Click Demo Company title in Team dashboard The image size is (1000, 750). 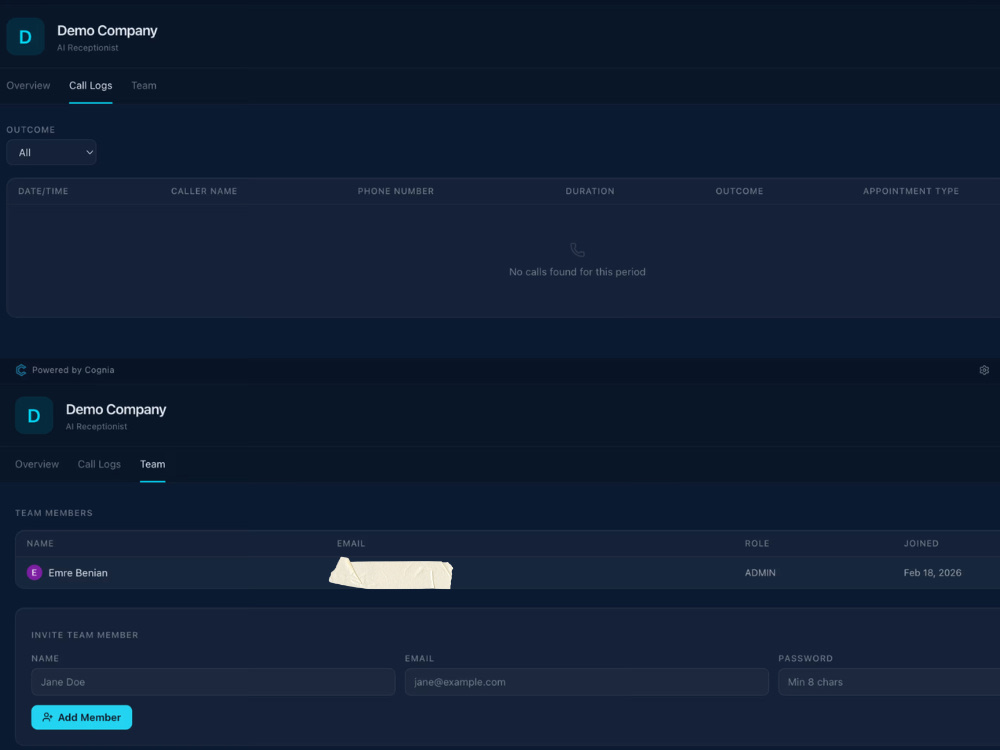point(116,409)
